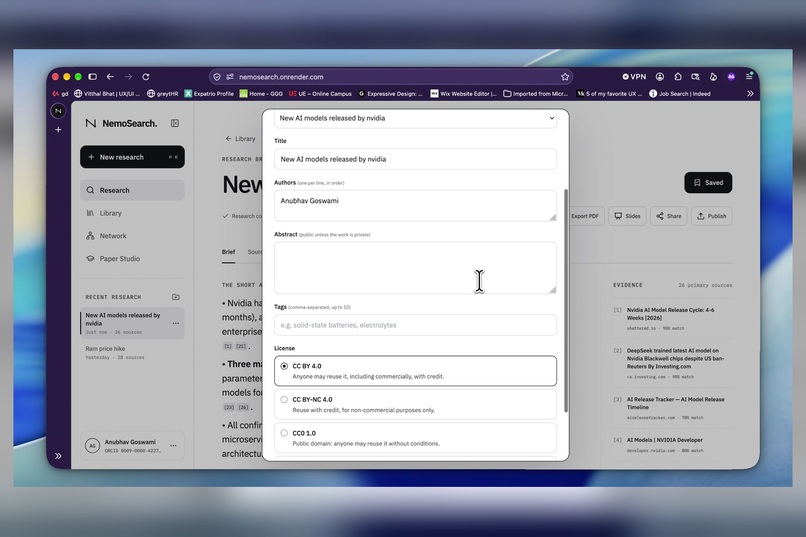This screenshot has height=537, width=806.
Task: Open the 'Imported from Micr...' bookmarks folder
Action: pos(535,94)
